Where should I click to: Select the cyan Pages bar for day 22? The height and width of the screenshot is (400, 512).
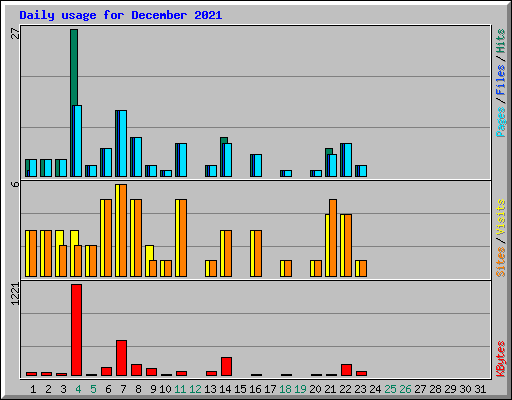[x=348, y=160]
